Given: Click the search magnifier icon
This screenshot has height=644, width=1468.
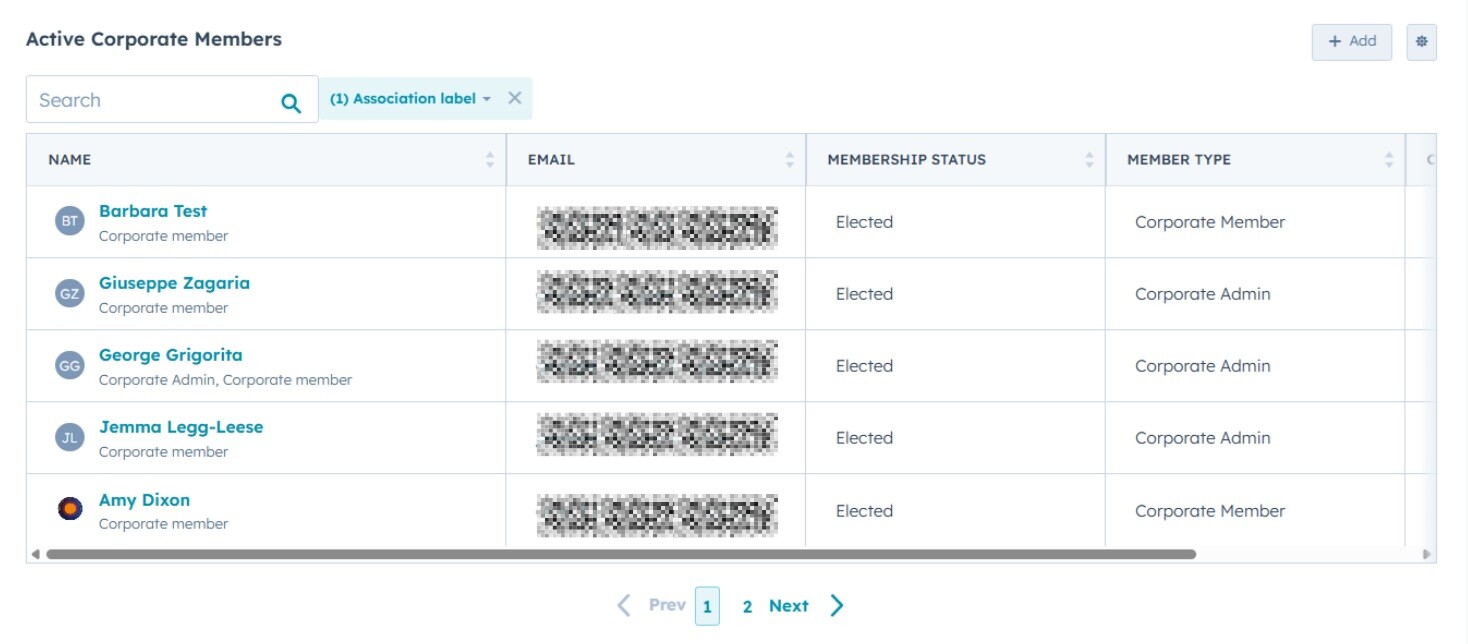Looking at the screenshot, I should [x=291, y=102].
